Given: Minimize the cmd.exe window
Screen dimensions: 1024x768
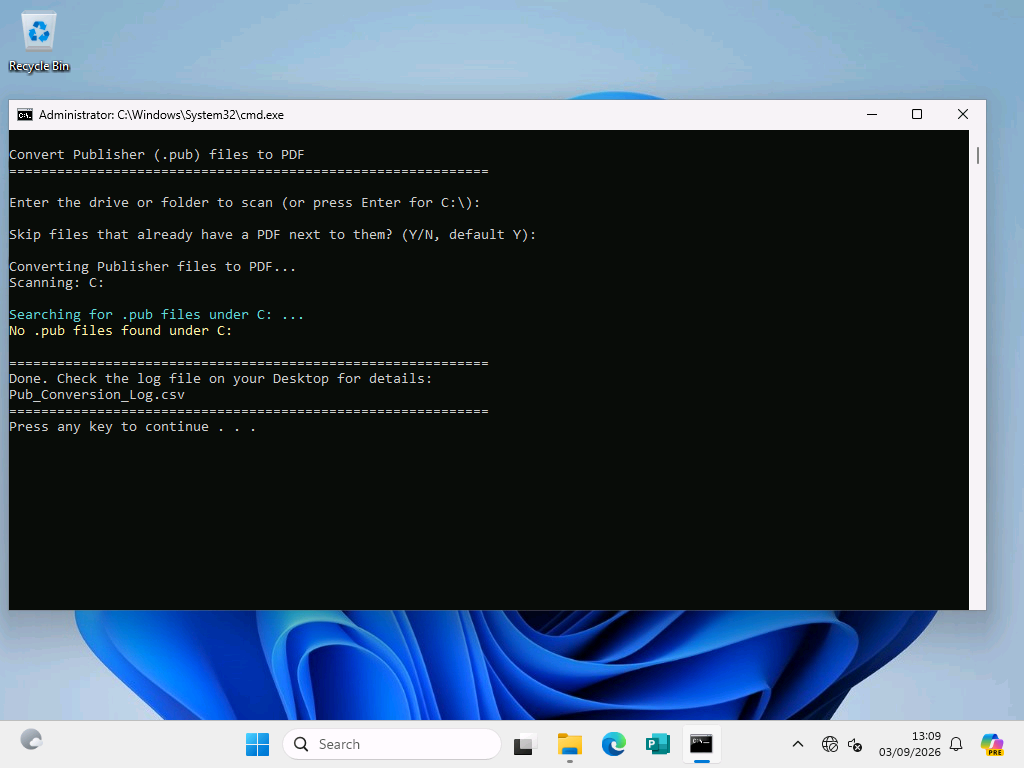Looking at the screenshot, I should click(x=872, y=114).
